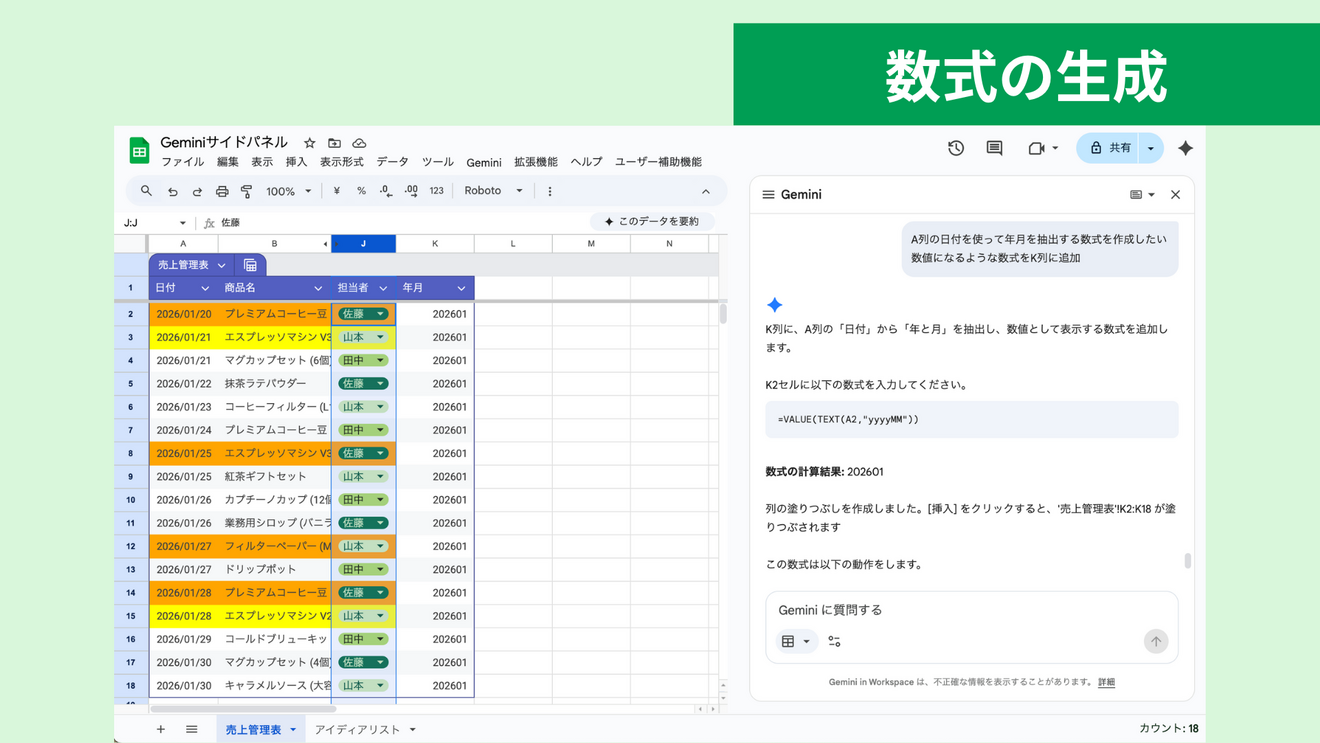
Task: Apply percent number format
Action: 361,191
